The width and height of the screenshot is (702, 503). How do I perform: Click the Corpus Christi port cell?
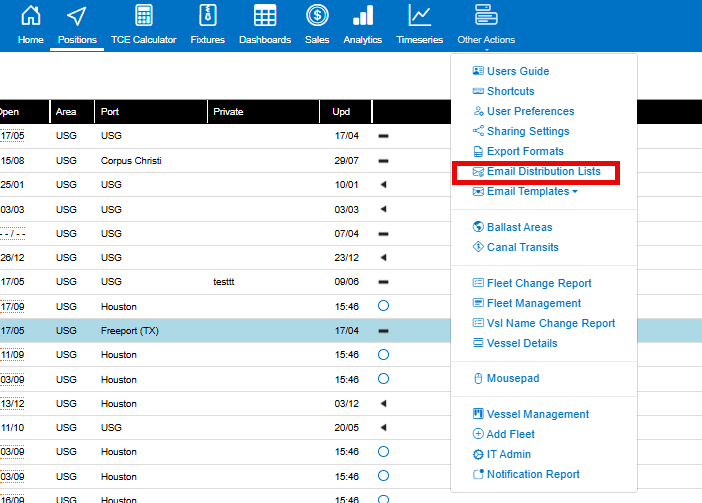tap(131, 160)
